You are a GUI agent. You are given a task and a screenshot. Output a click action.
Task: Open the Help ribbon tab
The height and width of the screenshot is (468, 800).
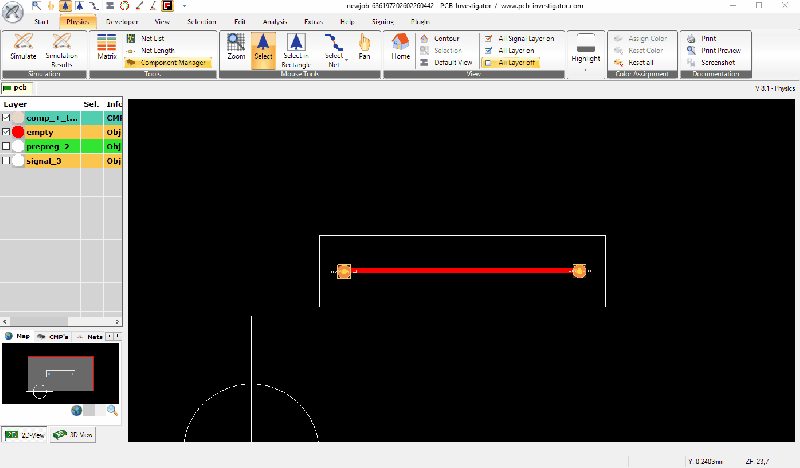click(347, 22)
